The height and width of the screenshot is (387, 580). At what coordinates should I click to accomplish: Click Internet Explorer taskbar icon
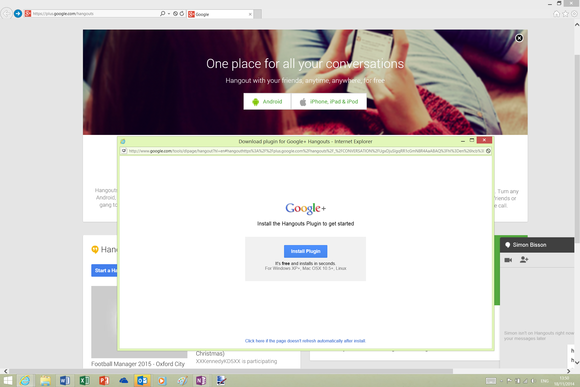pos(25,380)
